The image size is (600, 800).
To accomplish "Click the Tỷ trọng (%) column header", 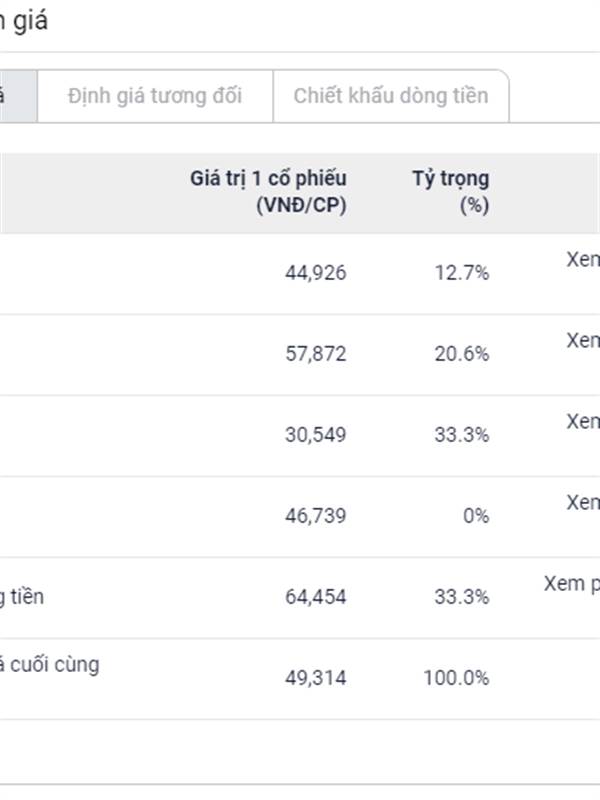I will tap(451, 192).
